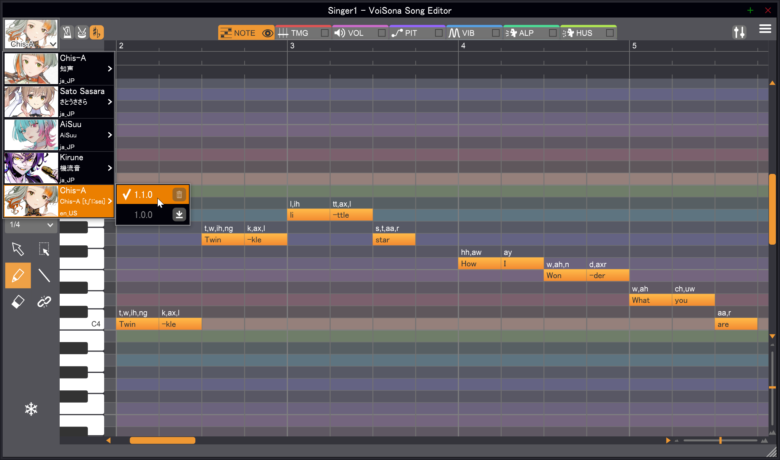Open the mixer sliders settings icon
Viewport: 780px width, 460px height.
739,32
